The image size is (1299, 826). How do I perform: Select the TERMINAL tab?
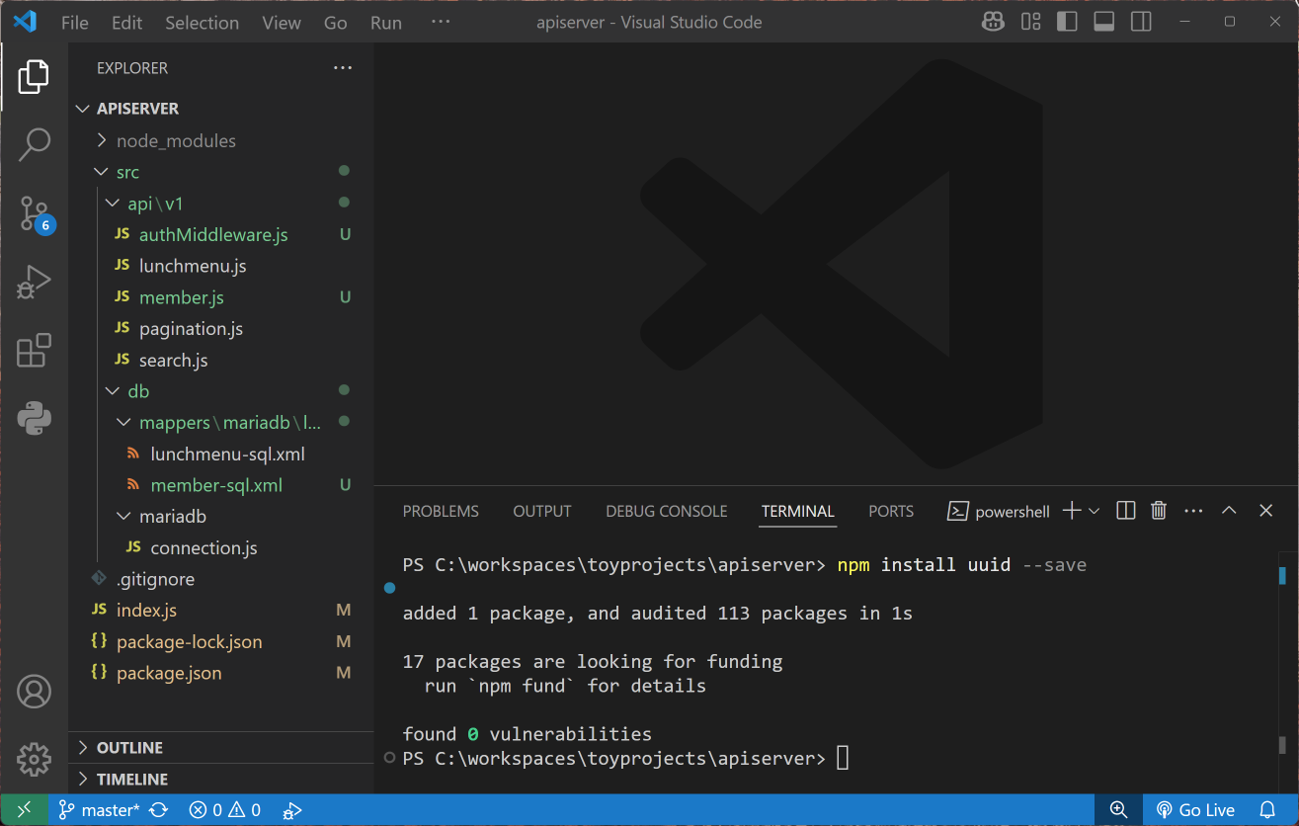tap(798, 511)
